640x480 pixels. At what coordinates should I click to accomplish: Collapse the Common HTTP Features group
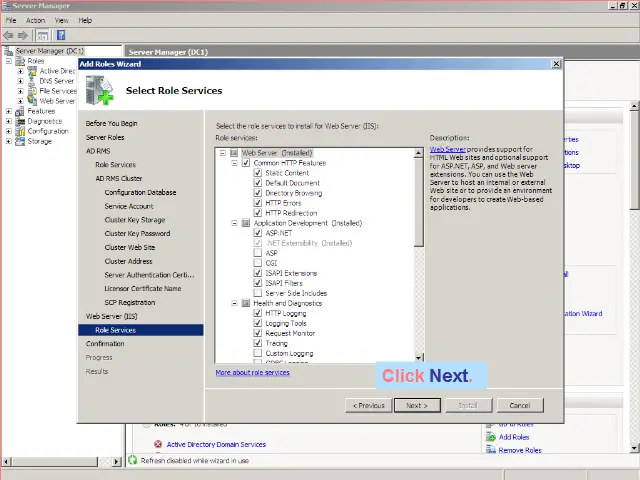tap(234, 163)
